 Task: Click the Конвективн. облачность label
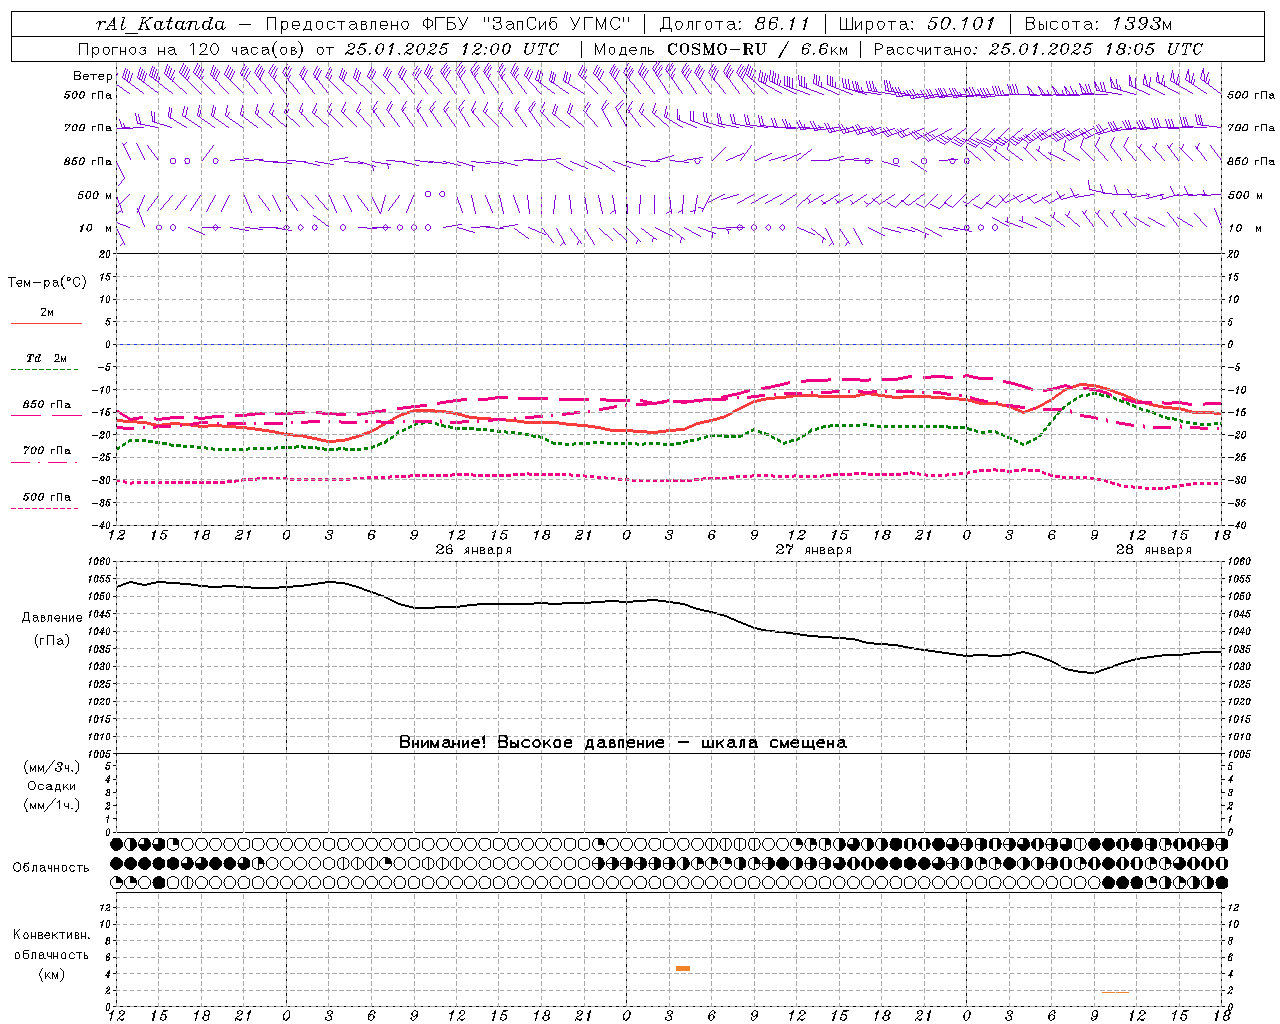(x=51, y=945)
